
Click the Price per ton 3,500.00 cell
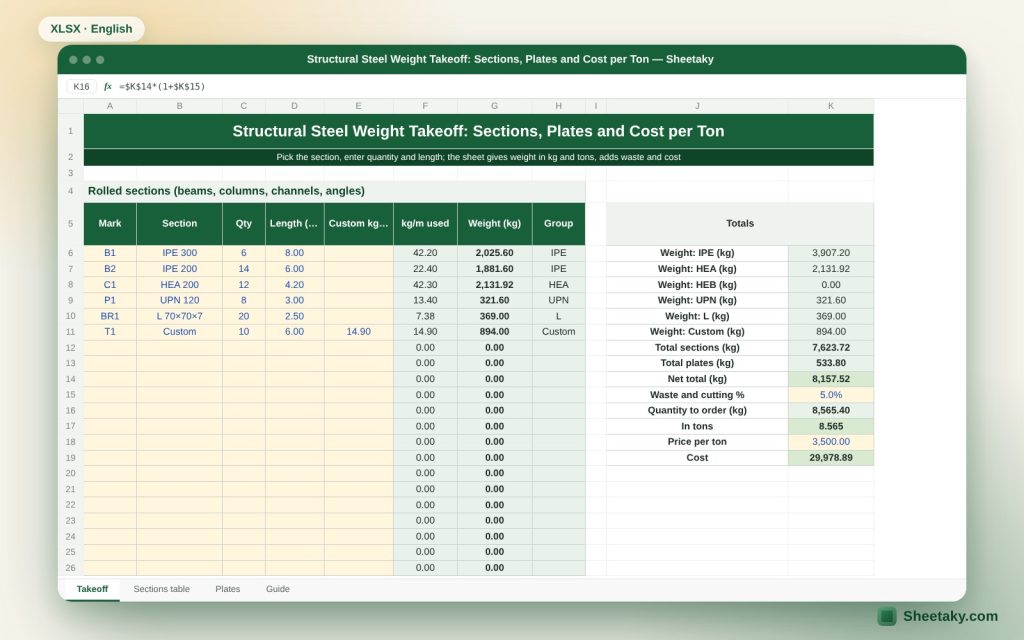pos(831,441)
